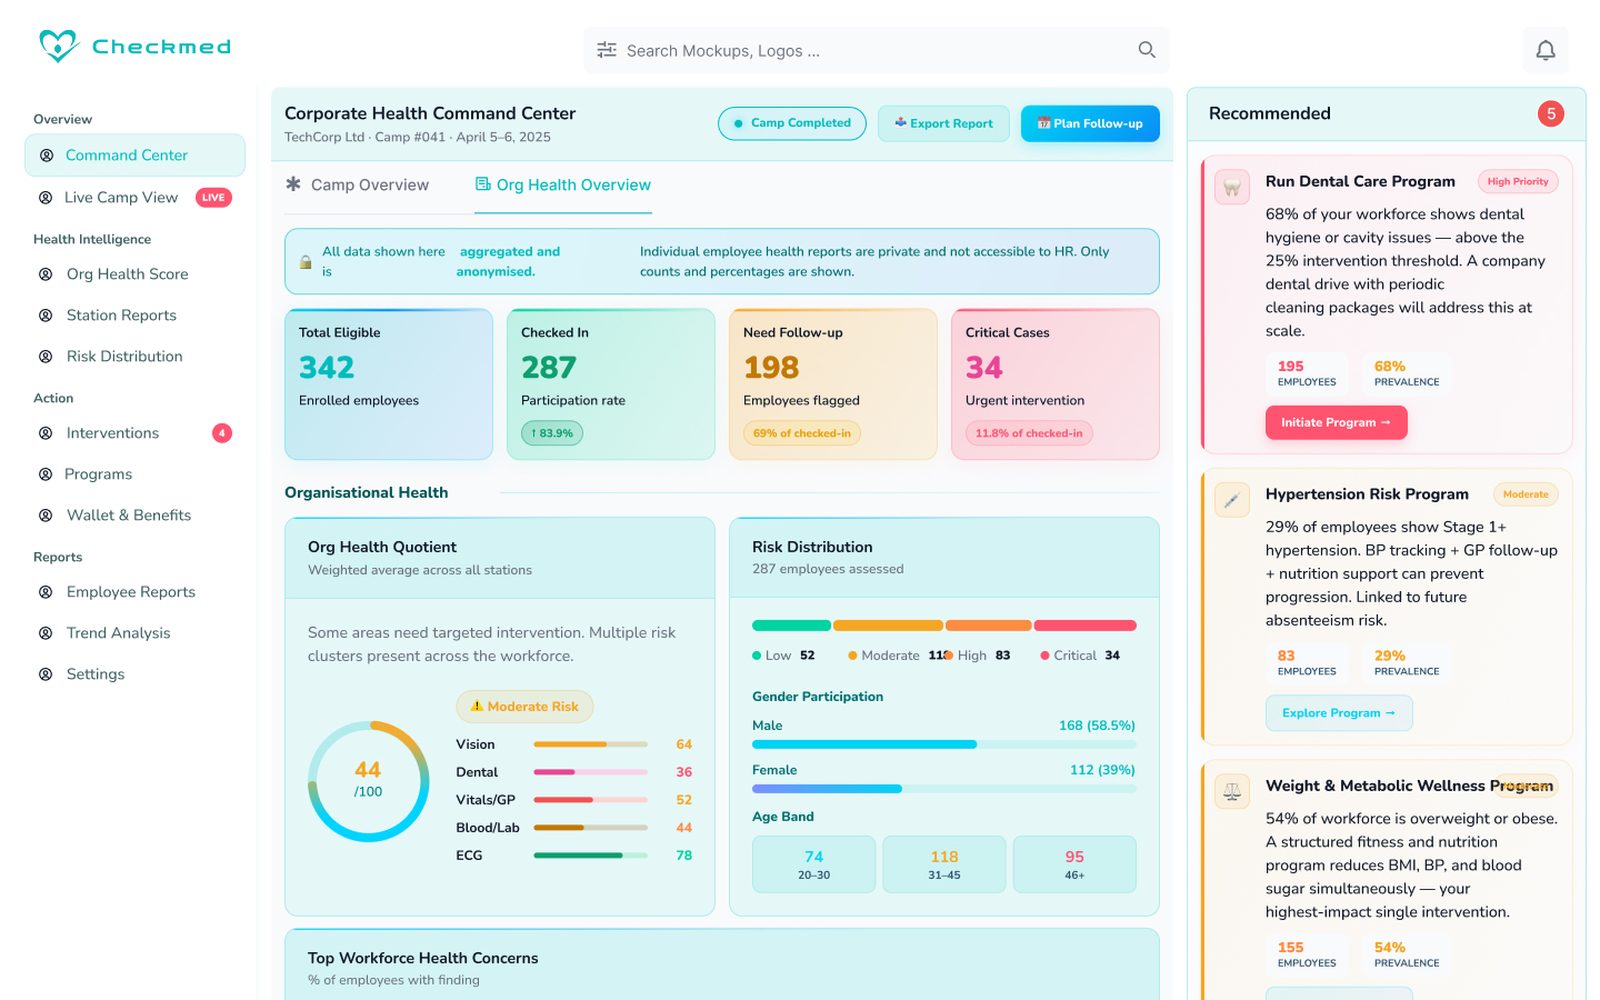This screenshot has height=1000, width=1600.
Task: Click the search magnifier icon
Action: tap(1147, 50)
